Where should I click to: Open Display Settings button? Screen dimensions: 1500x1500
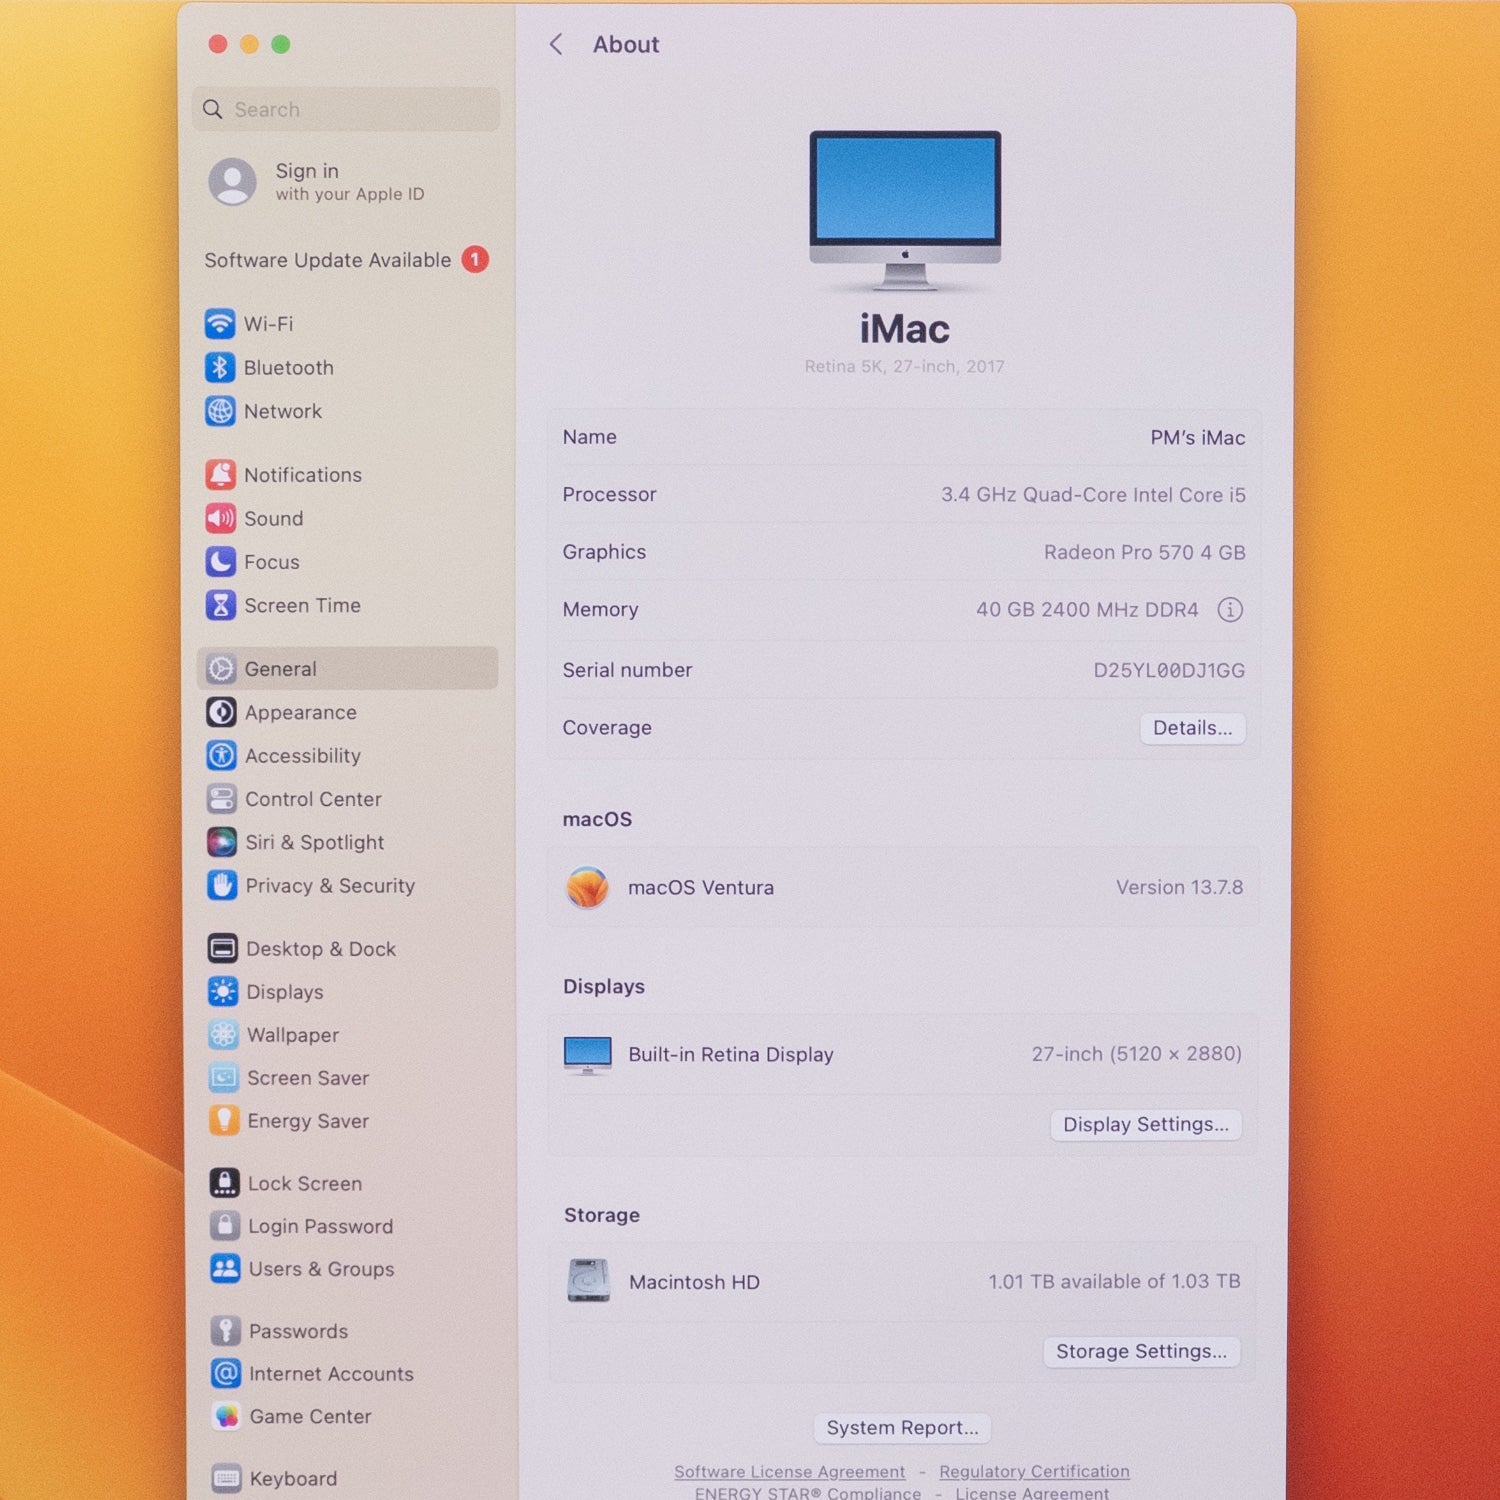coord(1145,1125)
